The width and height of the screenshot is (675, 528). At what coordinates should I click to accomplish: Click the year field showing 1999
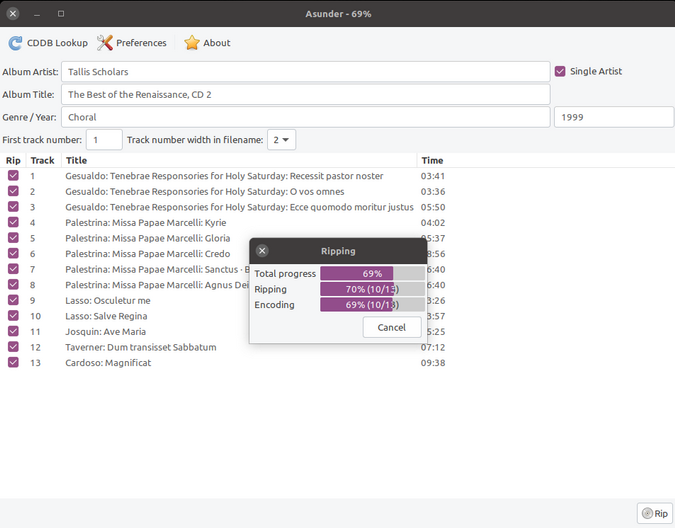[613, 117]
